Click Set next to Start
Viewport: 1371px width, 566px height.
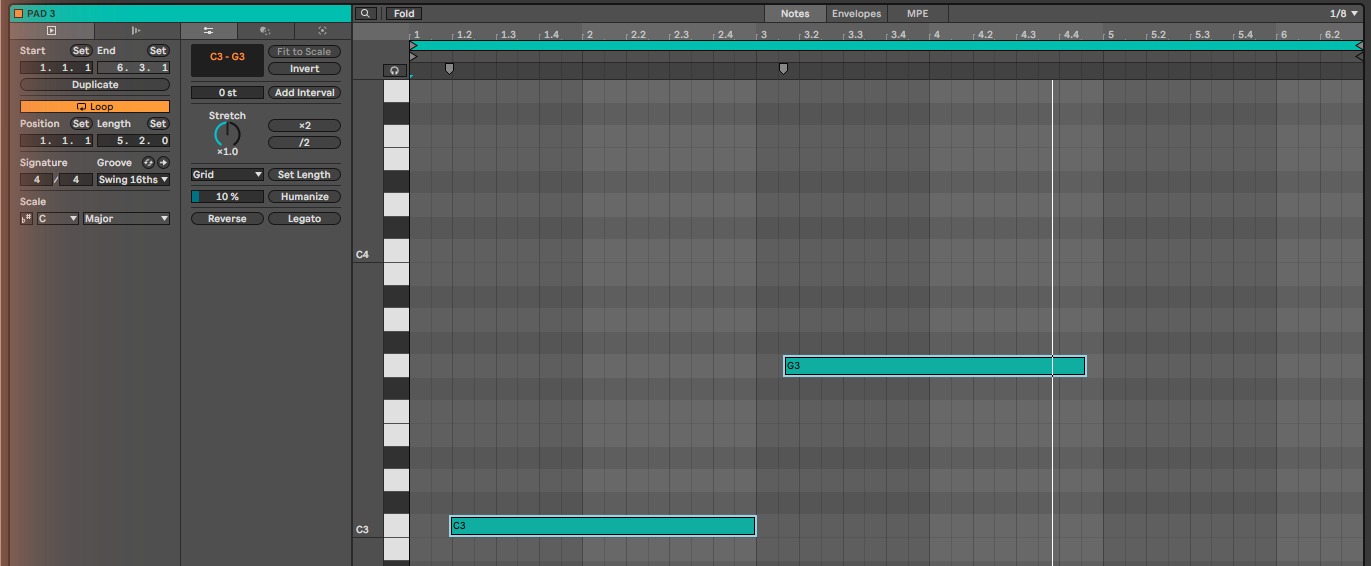81,50
